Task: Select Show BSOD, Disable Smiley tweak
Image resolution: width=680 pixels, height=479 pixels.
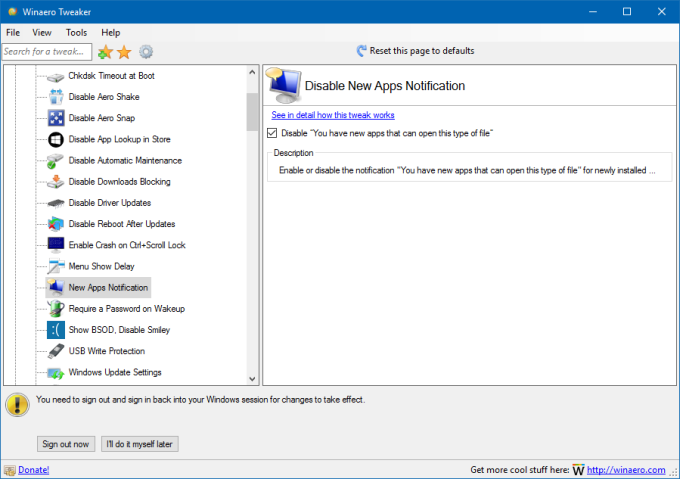Action: pyautogui.click(x=119, y=330)
